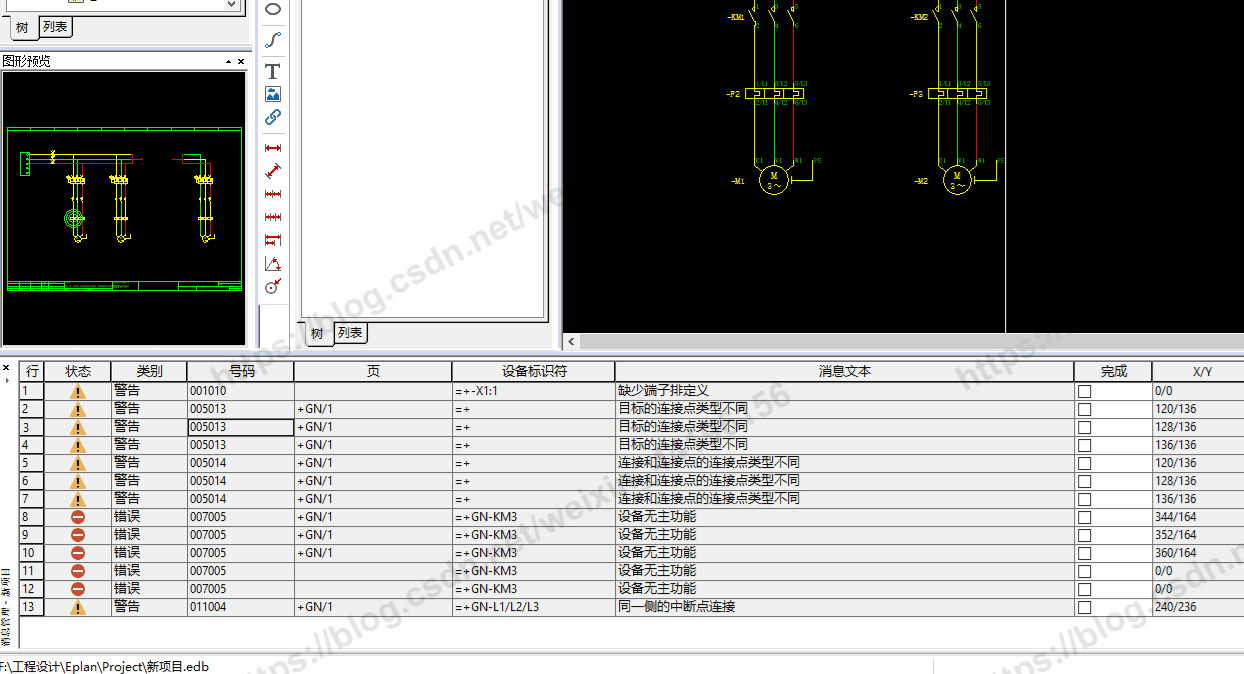Click the hyperlink tool icon

click(272, 117)
